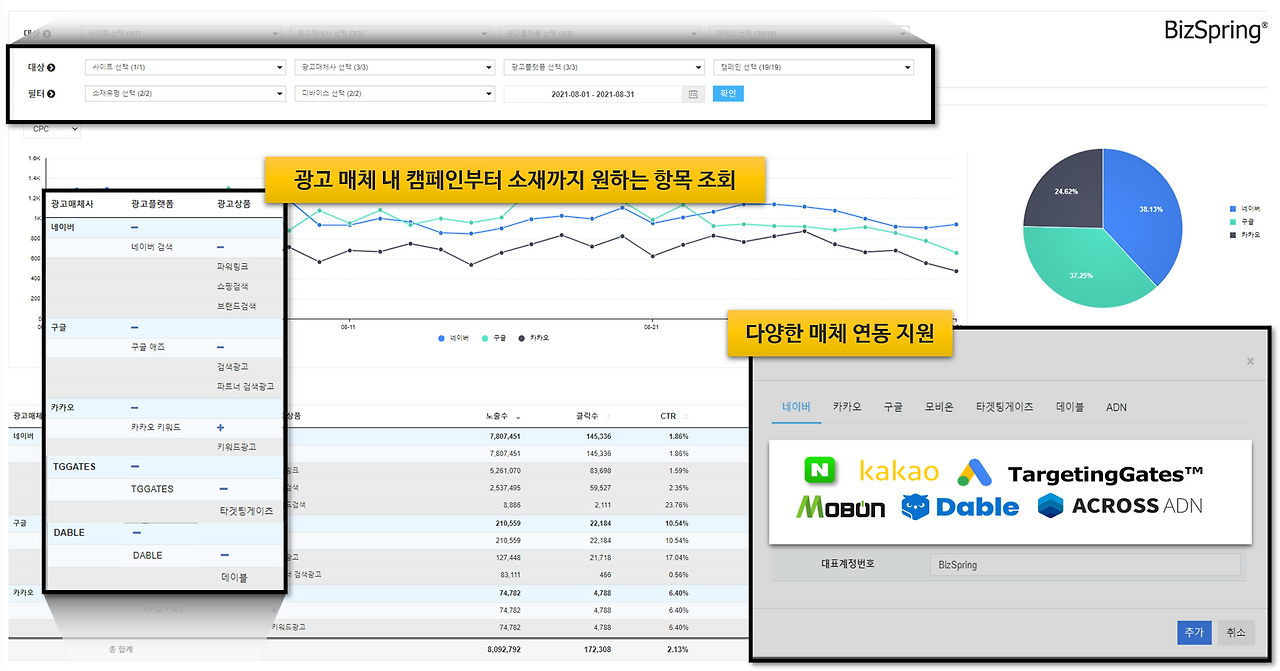The image size is (1280, 671).
Task: Open the calendar icon beside the date range
Action: pos(693,94)
